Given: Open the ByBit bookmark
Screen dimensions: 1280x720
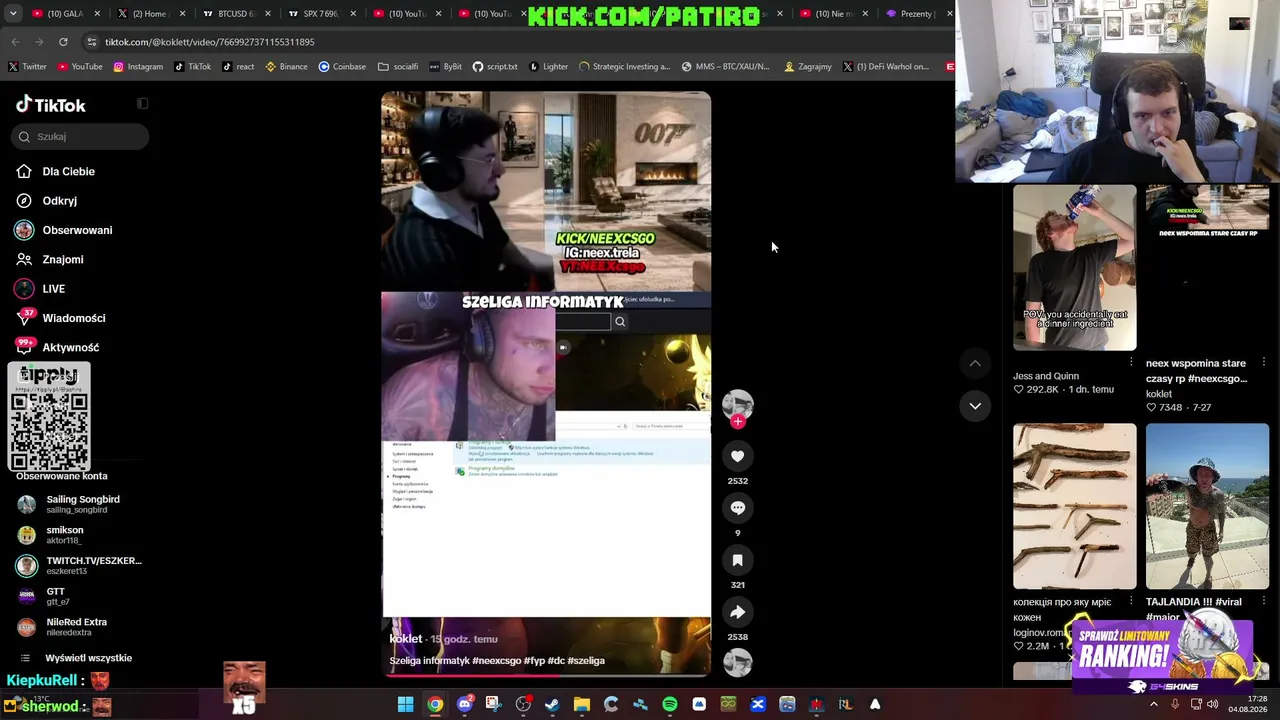Looking at the screenshot, I should [445, 67].
